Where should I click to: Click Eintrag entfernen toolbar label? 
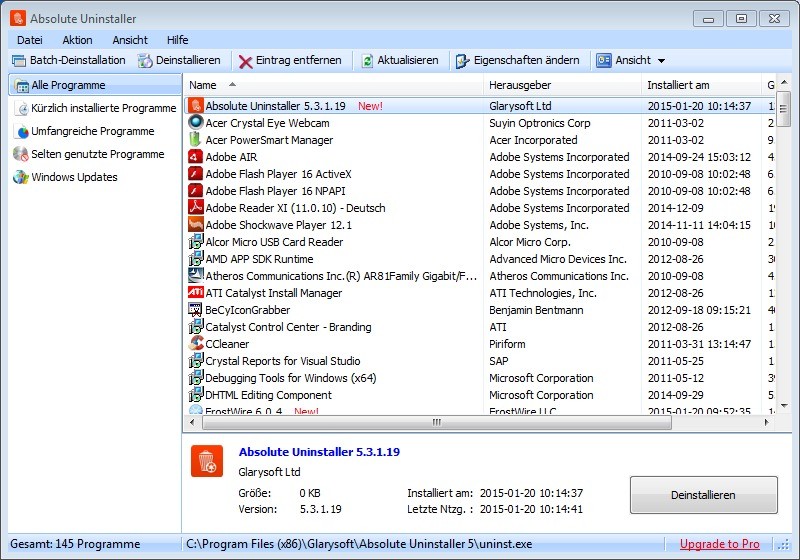point(298,60)
